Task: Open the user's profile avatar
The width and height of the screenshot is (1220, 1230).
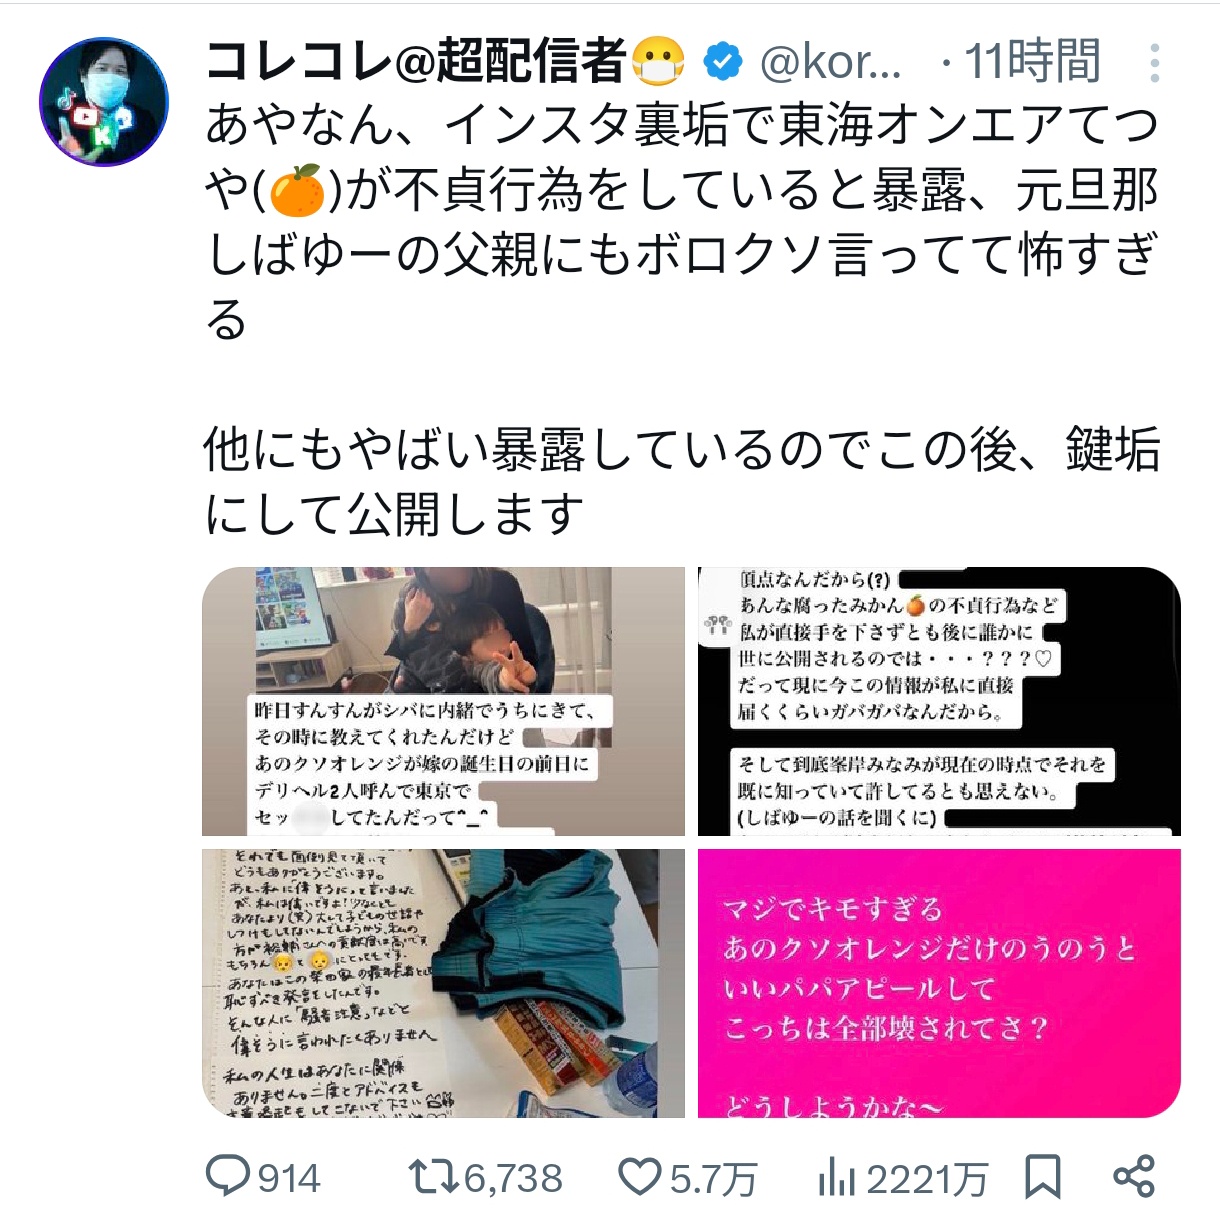Action: pos(104,102)
